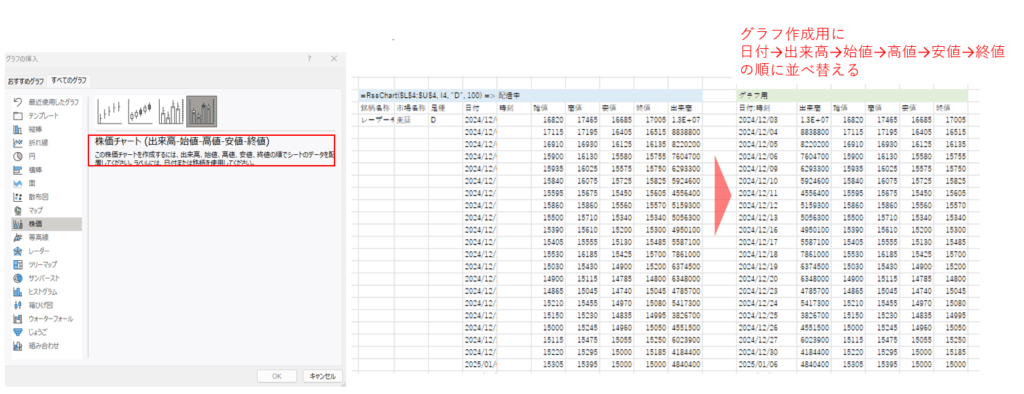Click the レーザーテ stock name cell
The image size is (1024, 394).
click(376, 120)
